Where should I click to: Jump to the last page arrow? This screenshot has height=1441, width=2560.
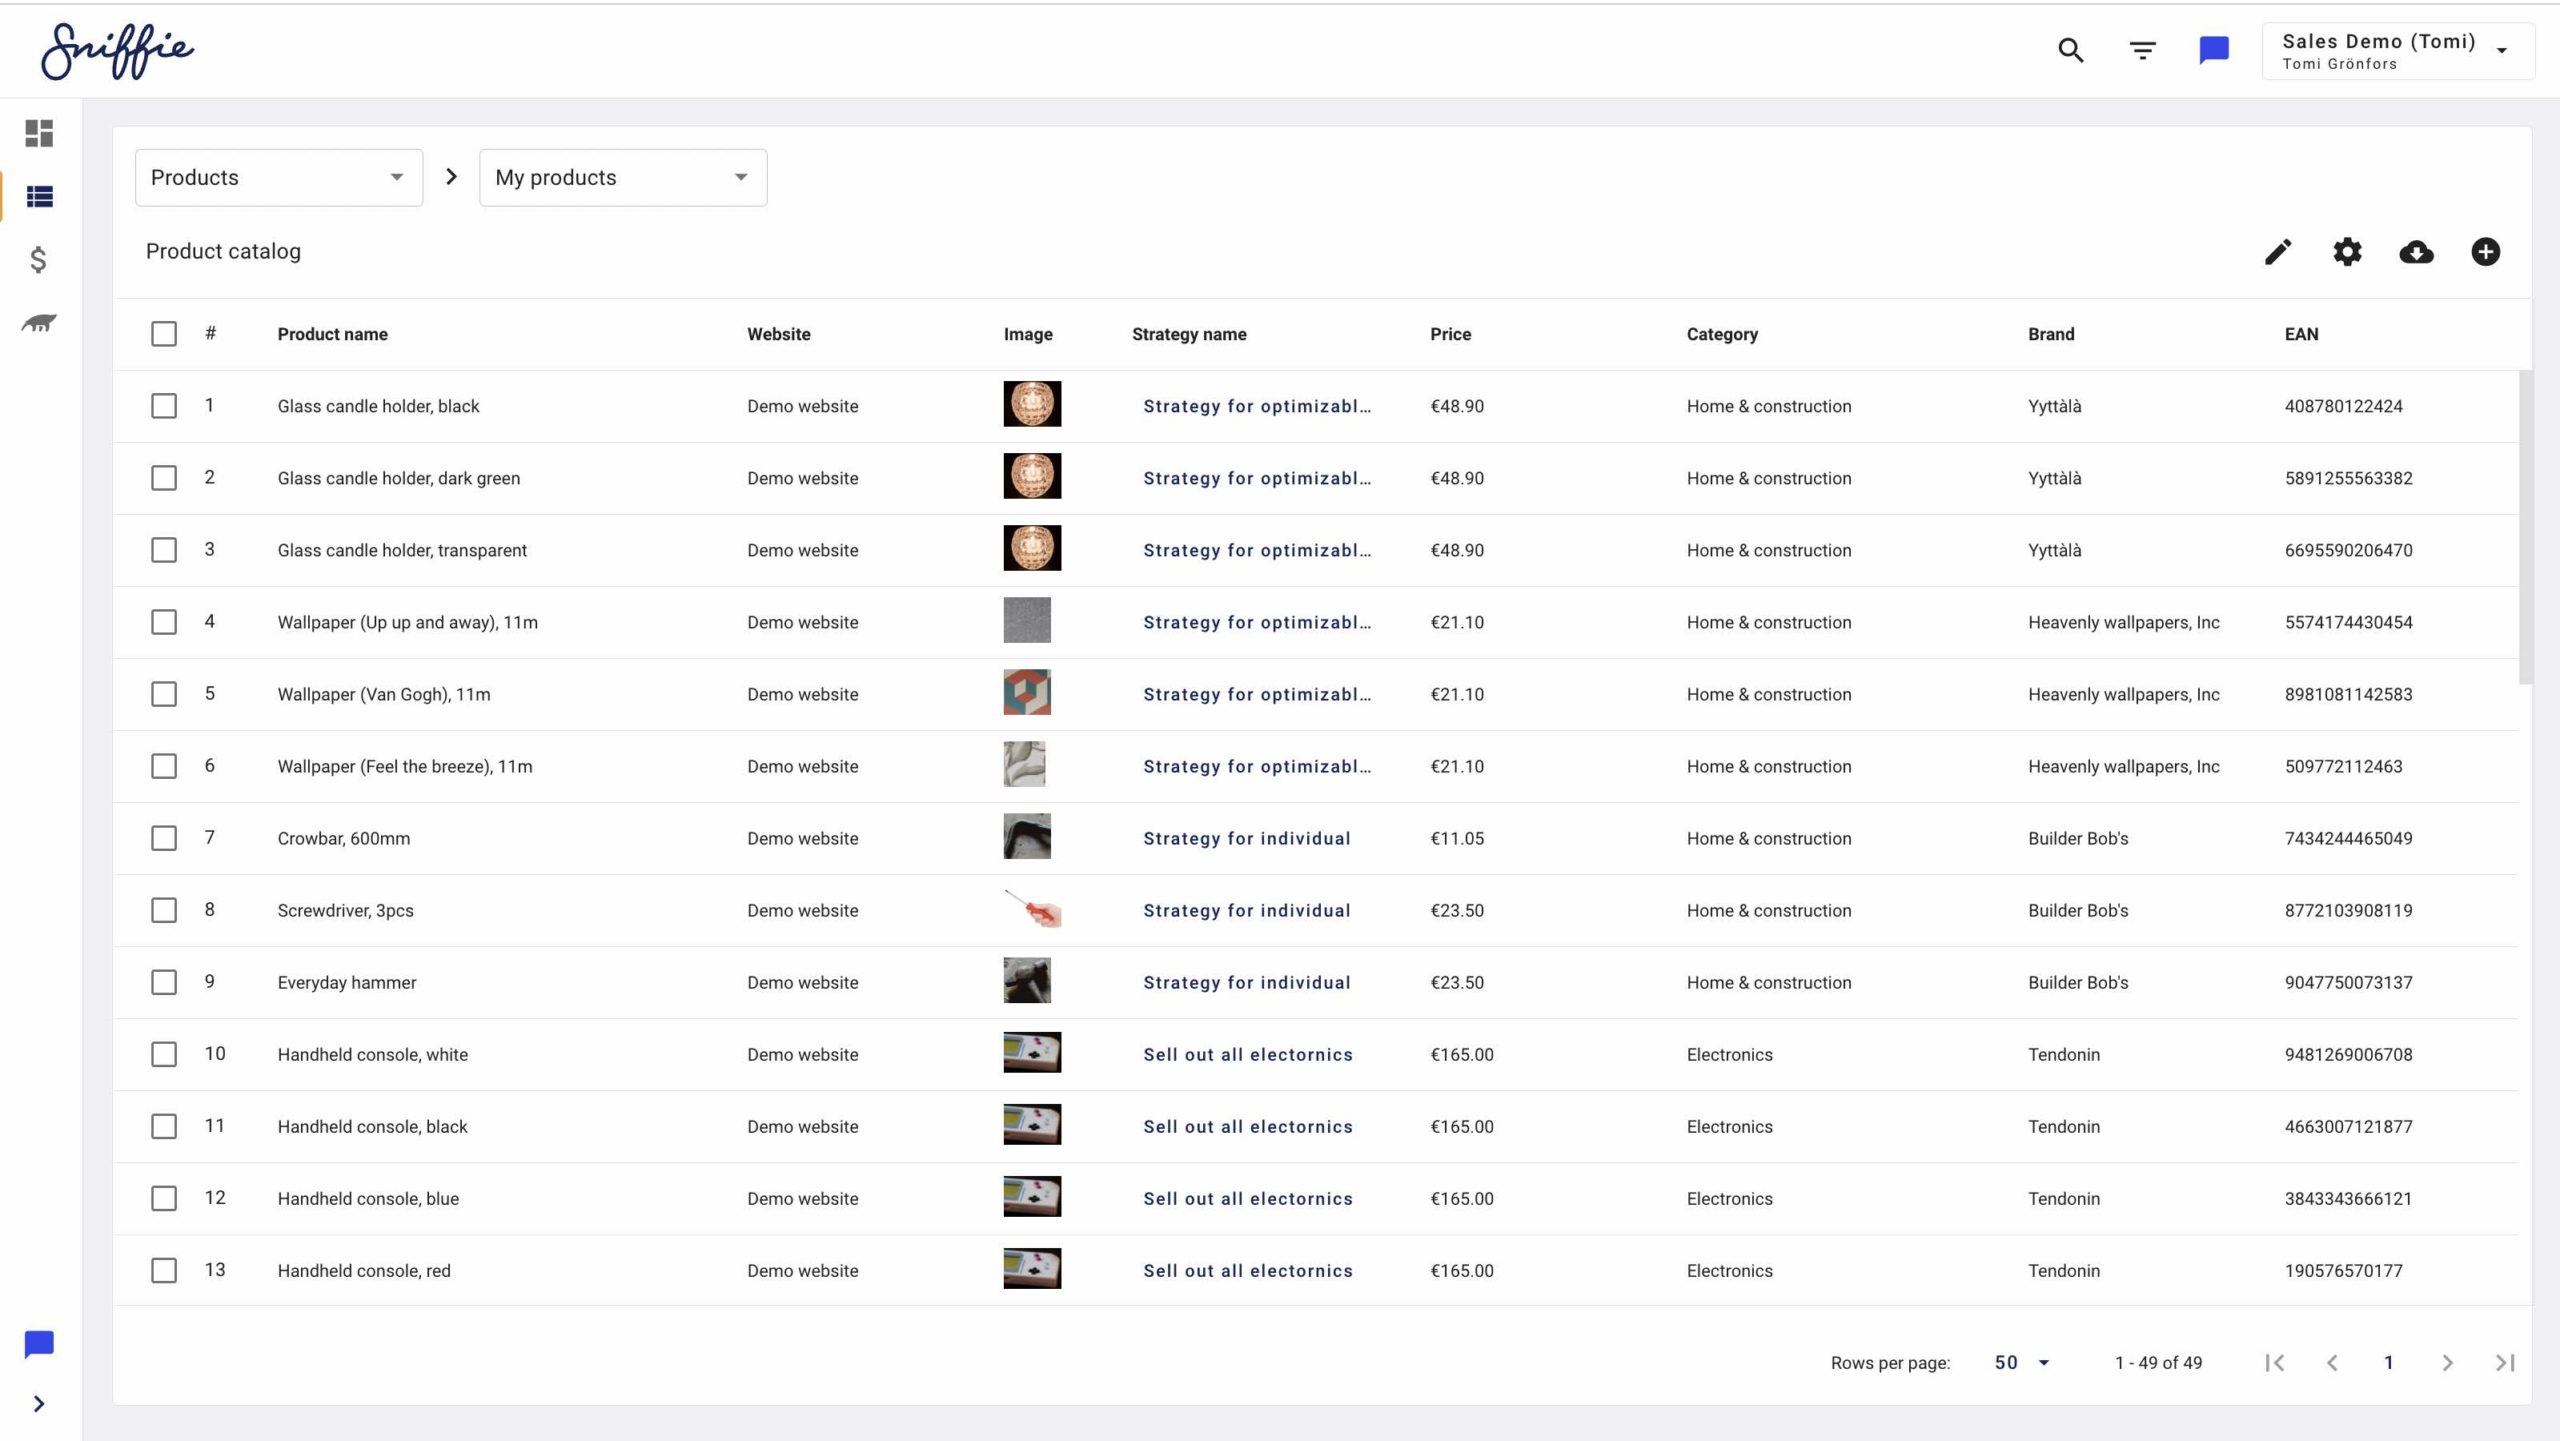pyautogui.click(x=2504, y=1362)
